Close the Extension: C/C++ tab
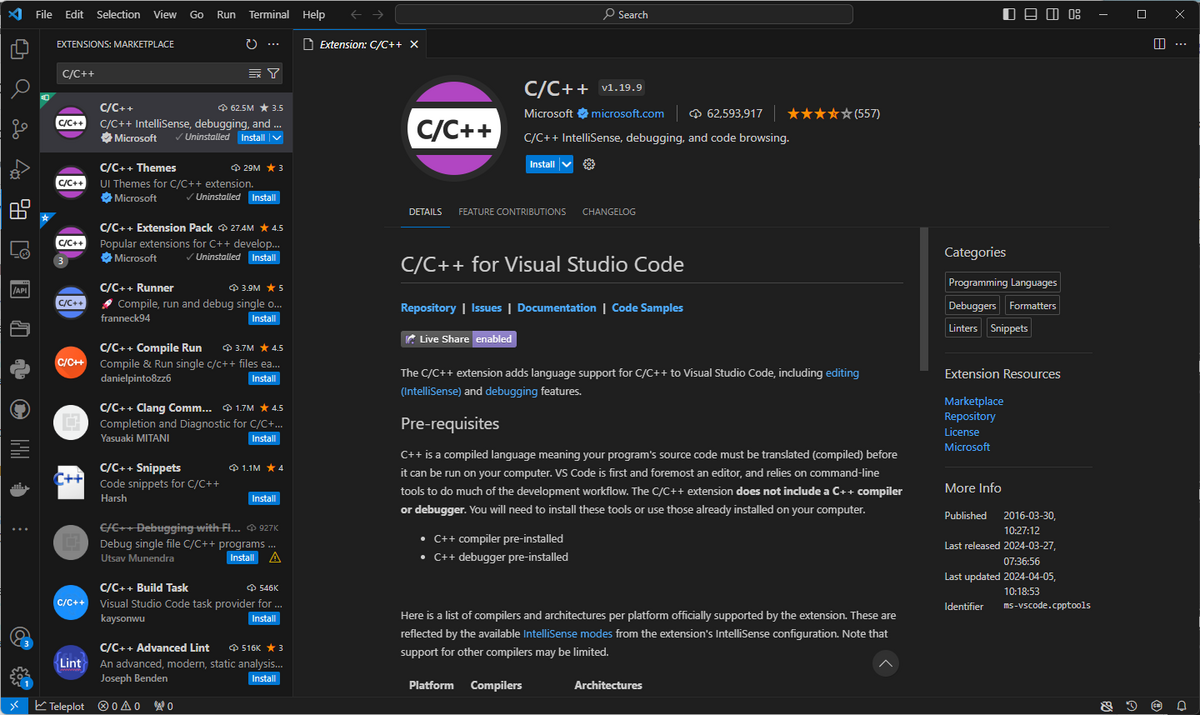The image size is (1200, 715). click(x=414, y=44)
